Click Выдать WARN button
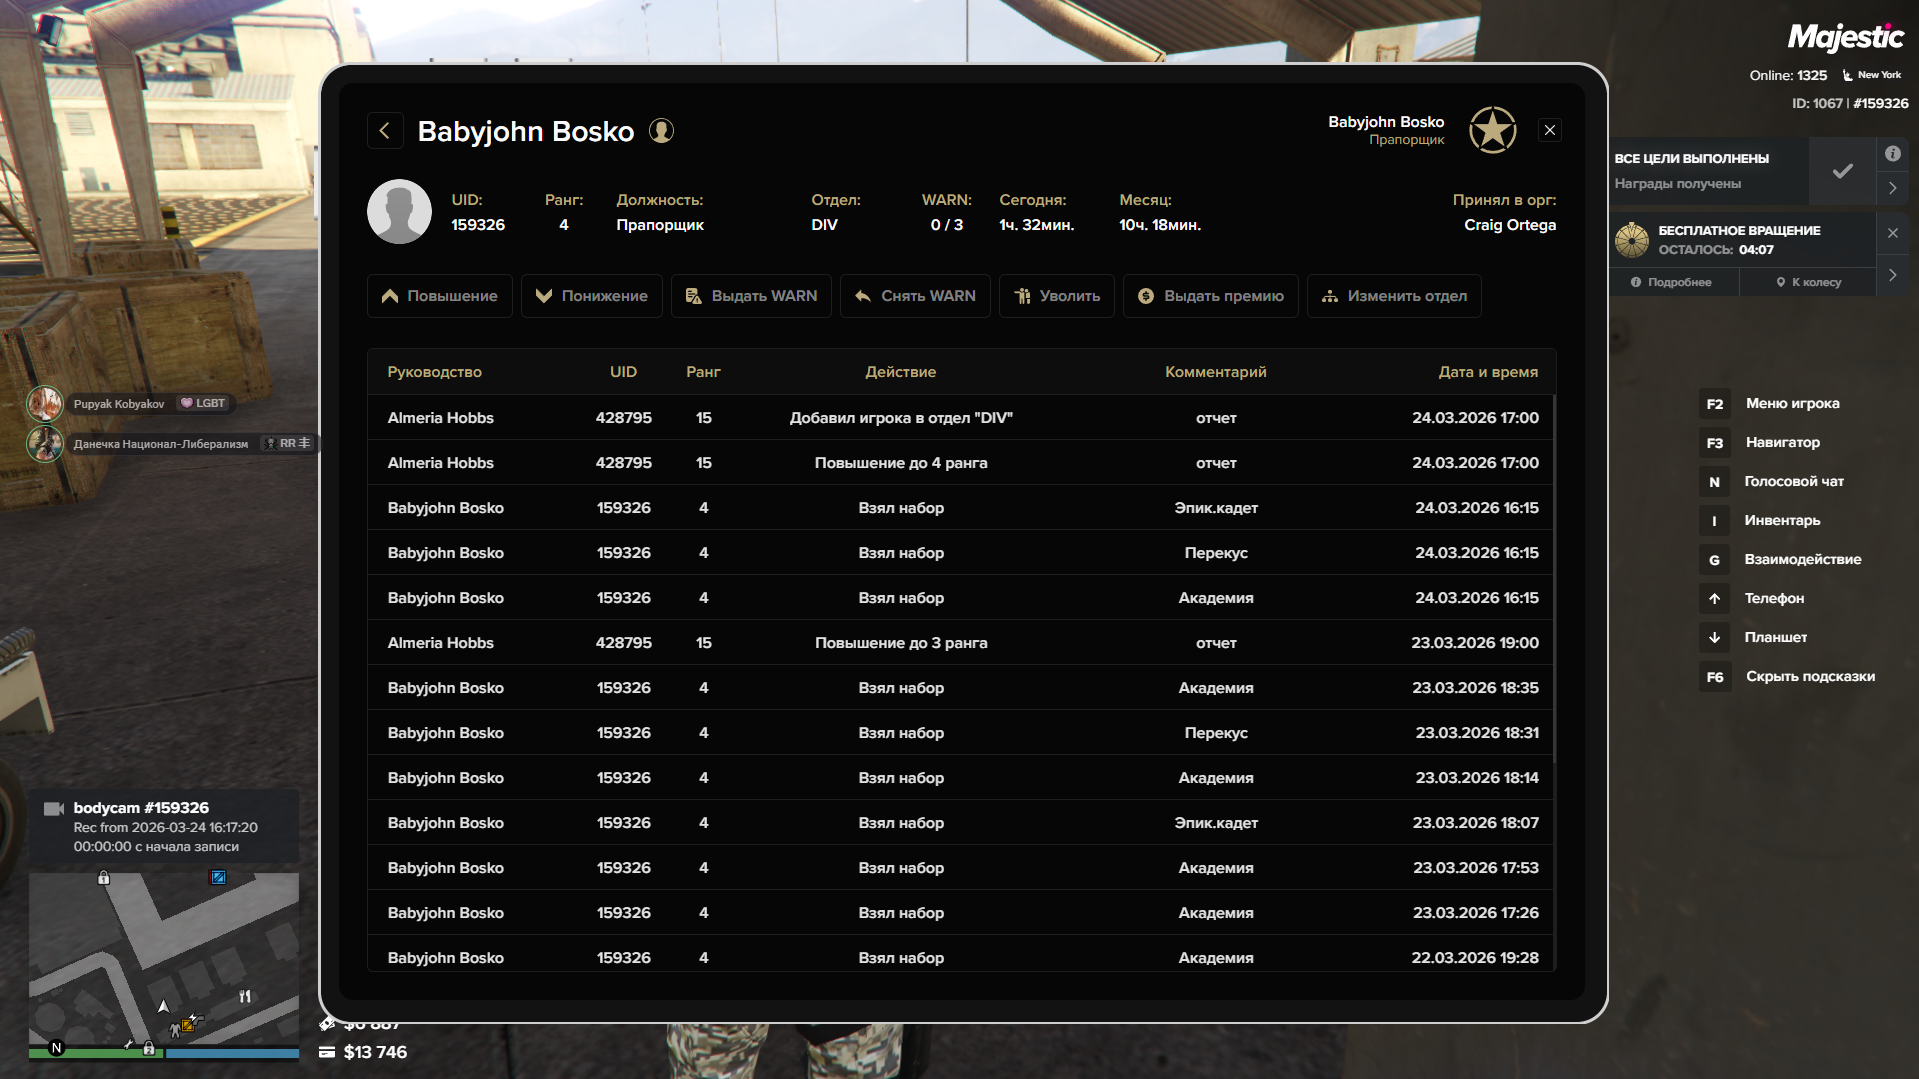This screenshot has width=1919, height=1079. (x=751, y=296)
